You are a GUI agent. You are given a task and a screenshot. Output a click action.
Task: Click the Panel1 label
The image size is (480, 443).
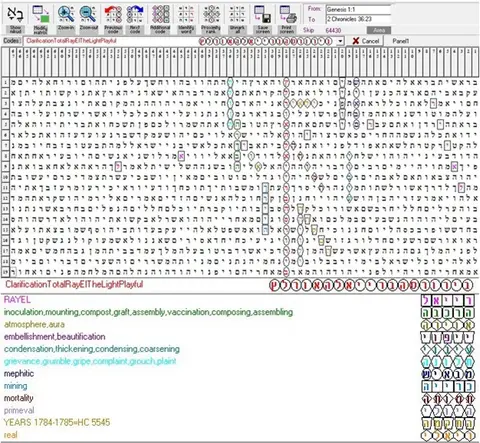click(x=400, y=41)
